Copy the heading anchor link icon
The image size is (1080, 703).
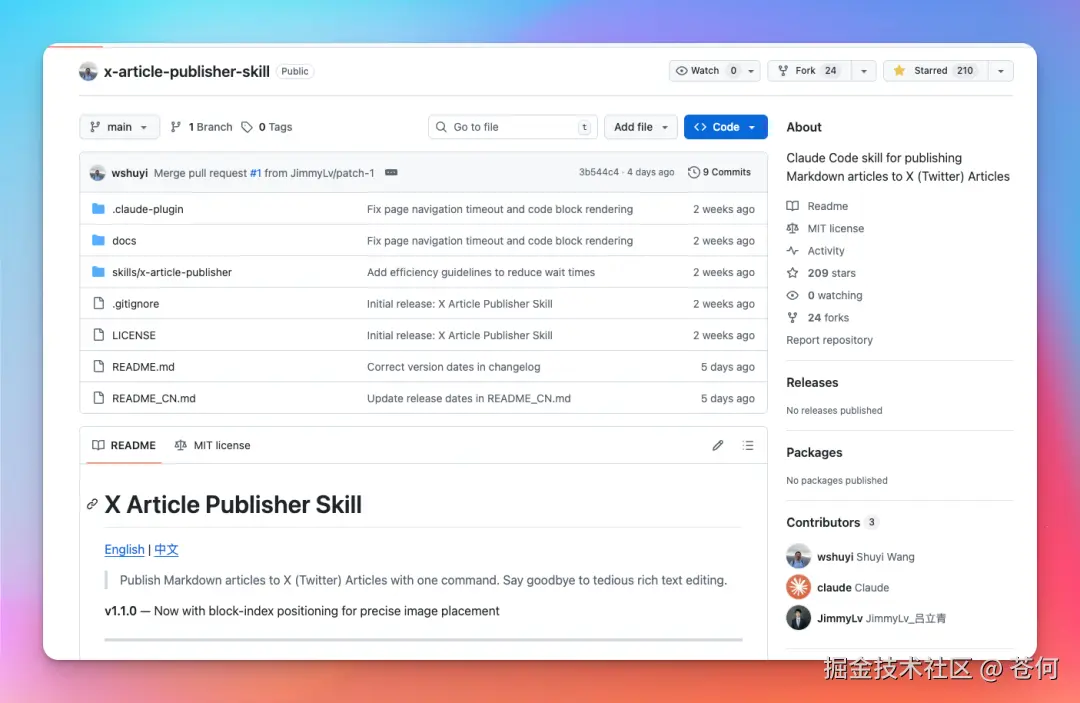point(92,505)
